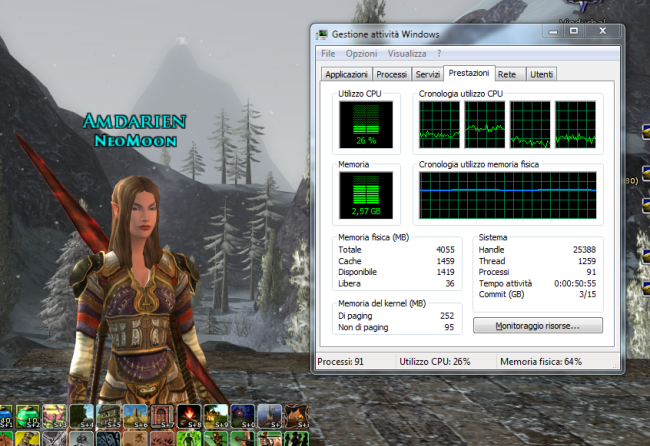The height and width of the screenshot is (446, 650).
Task: Switch to the Rete tab
Action: pyautogui.click(x=507, y=74)
